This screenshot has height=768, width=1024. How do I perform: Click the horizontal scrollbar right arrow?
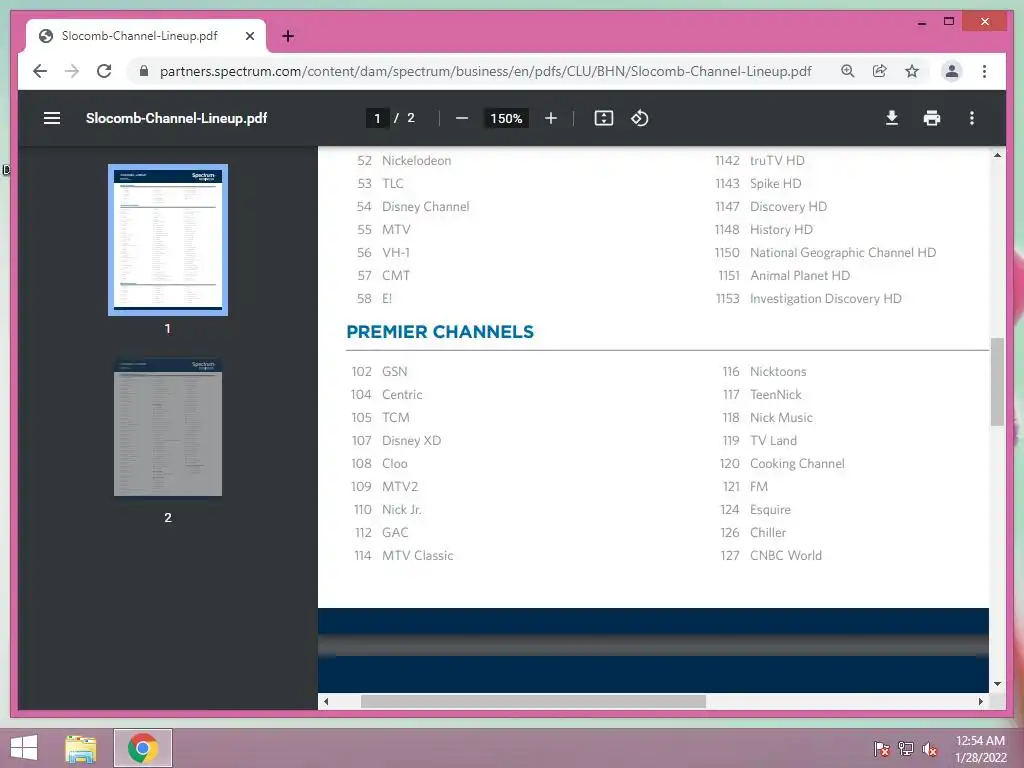[x=980, y=701]
